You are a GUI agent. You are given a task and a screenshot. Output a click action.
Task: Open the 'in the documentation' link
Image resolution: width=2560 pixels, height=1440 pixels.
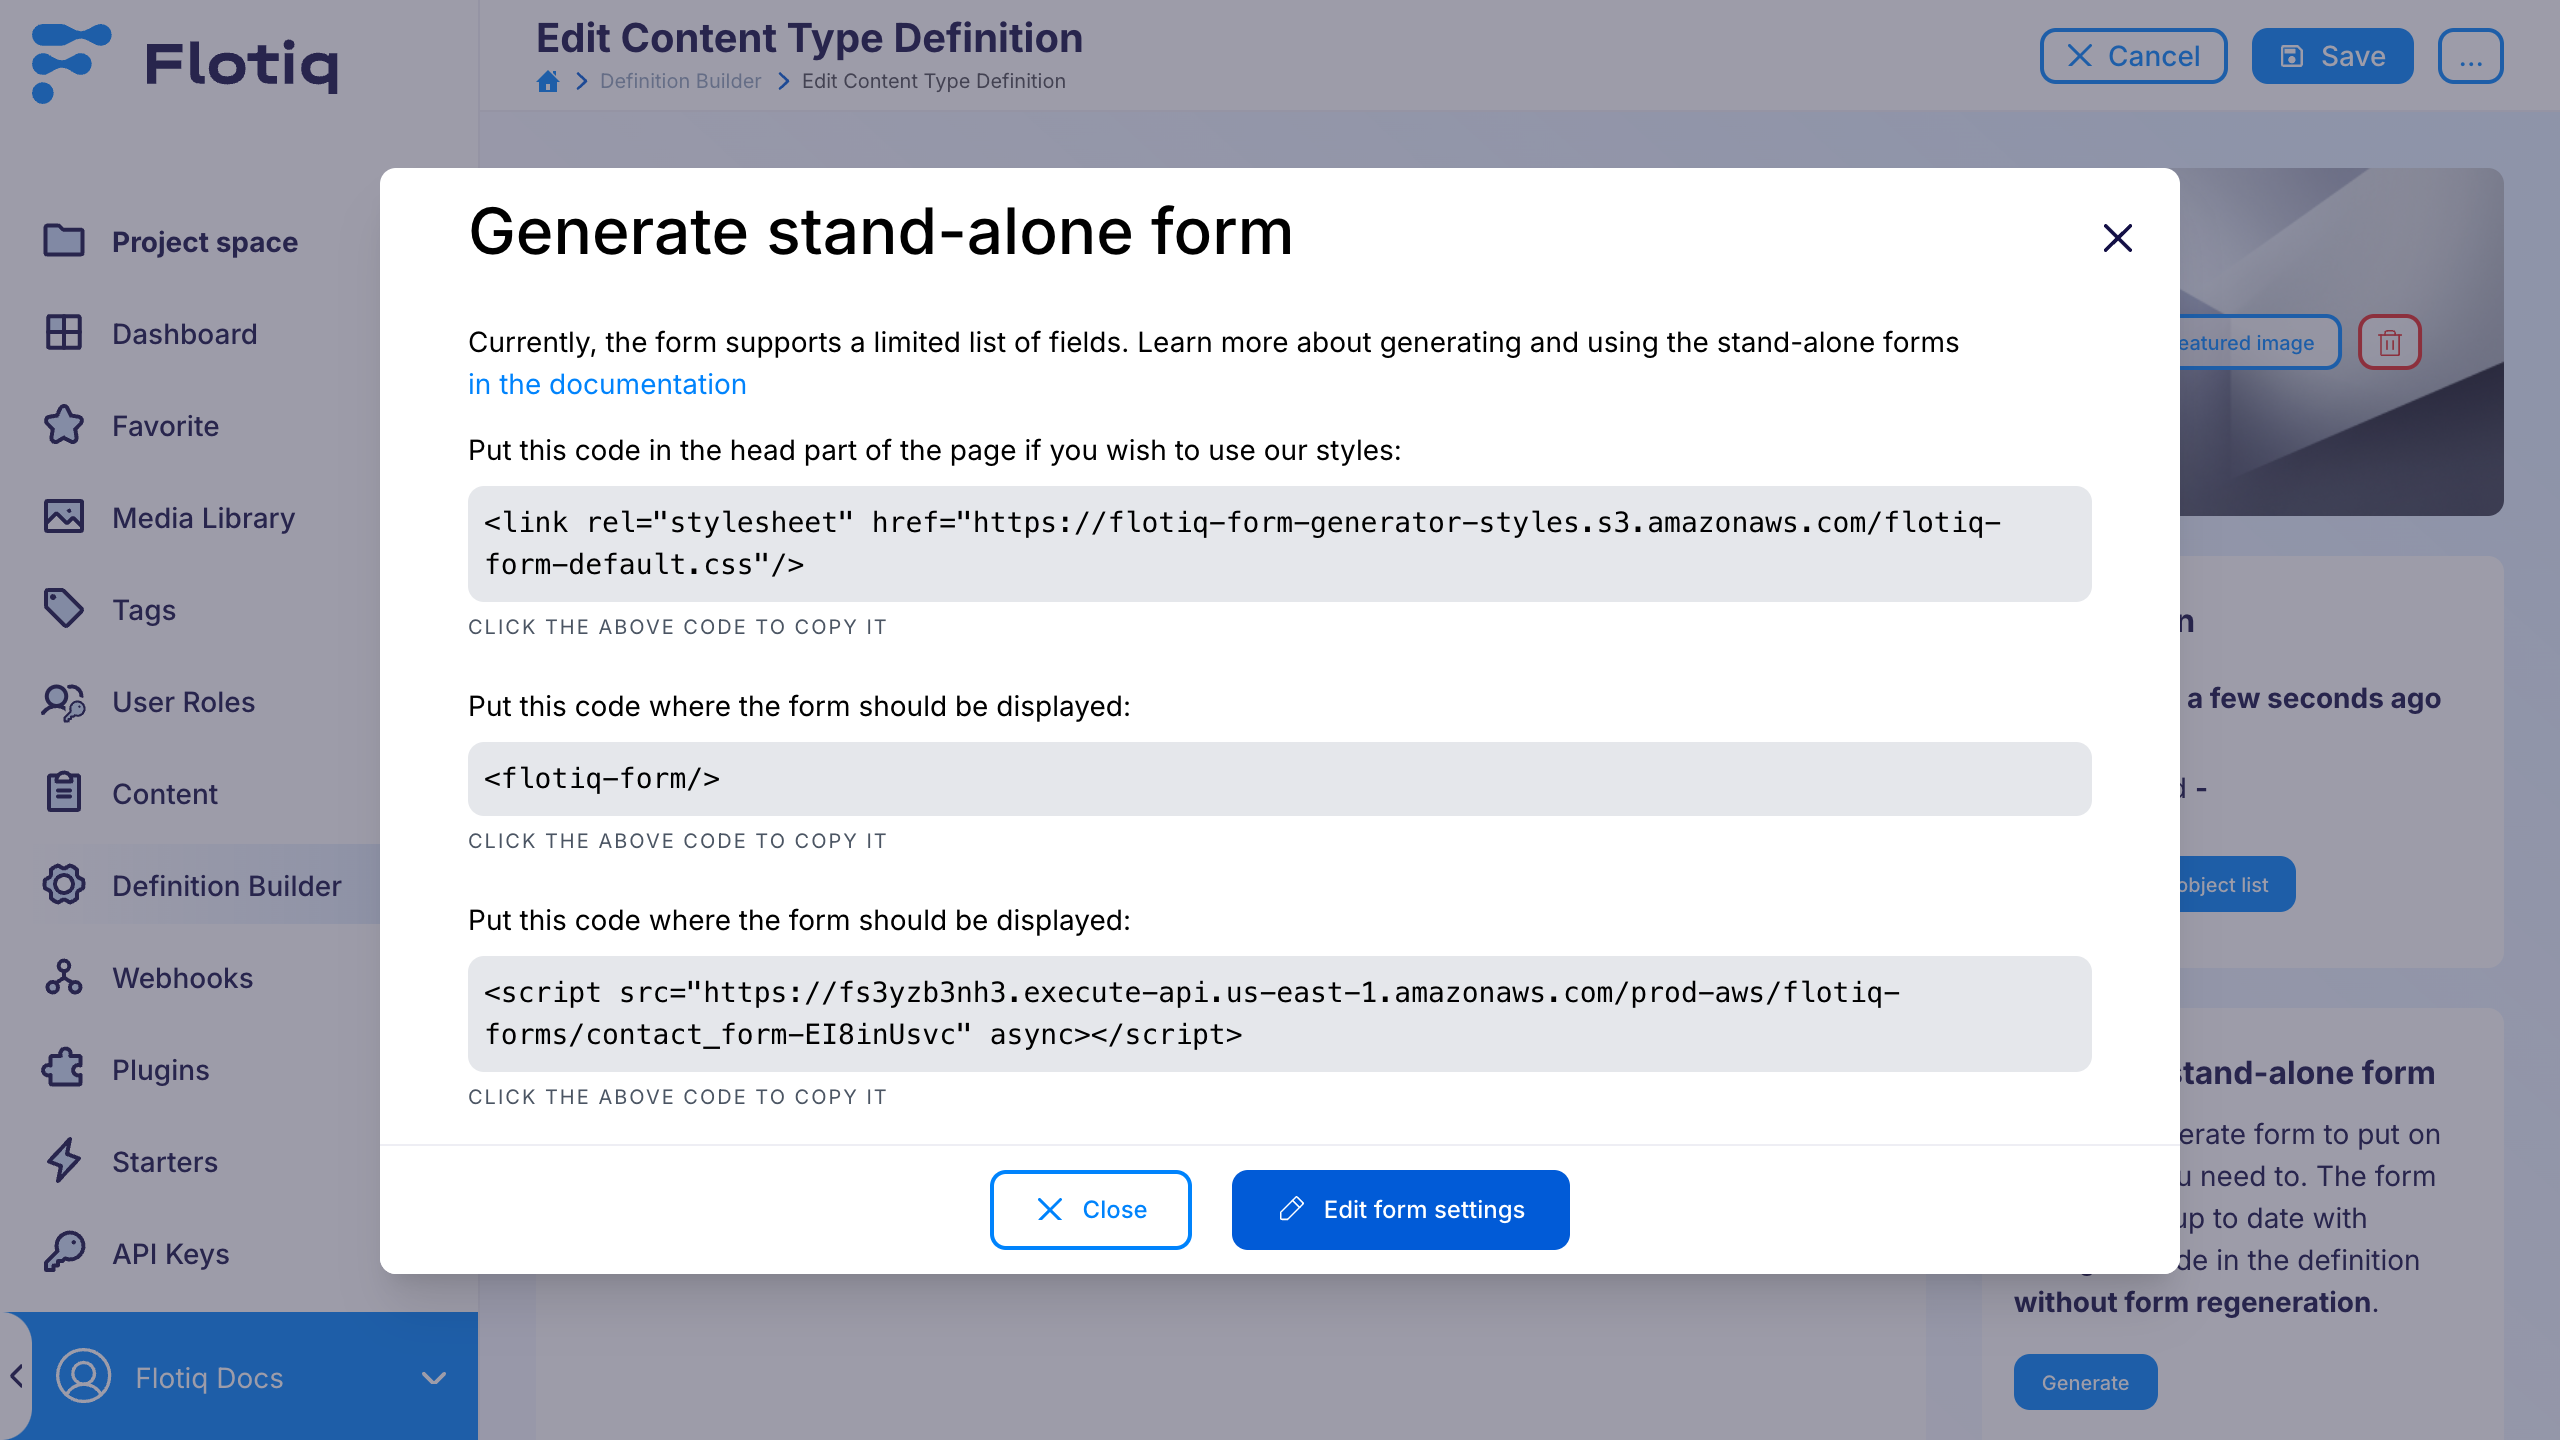pyautogui.click(x=607, y=384)
